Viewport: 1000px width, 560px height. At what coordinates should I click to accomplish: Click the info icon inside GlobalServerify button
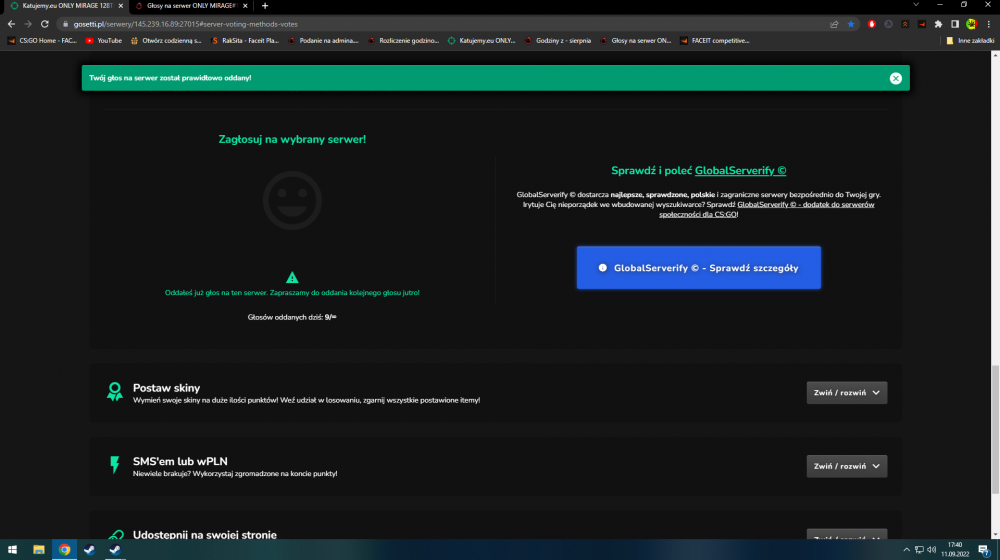pos(603,268)
